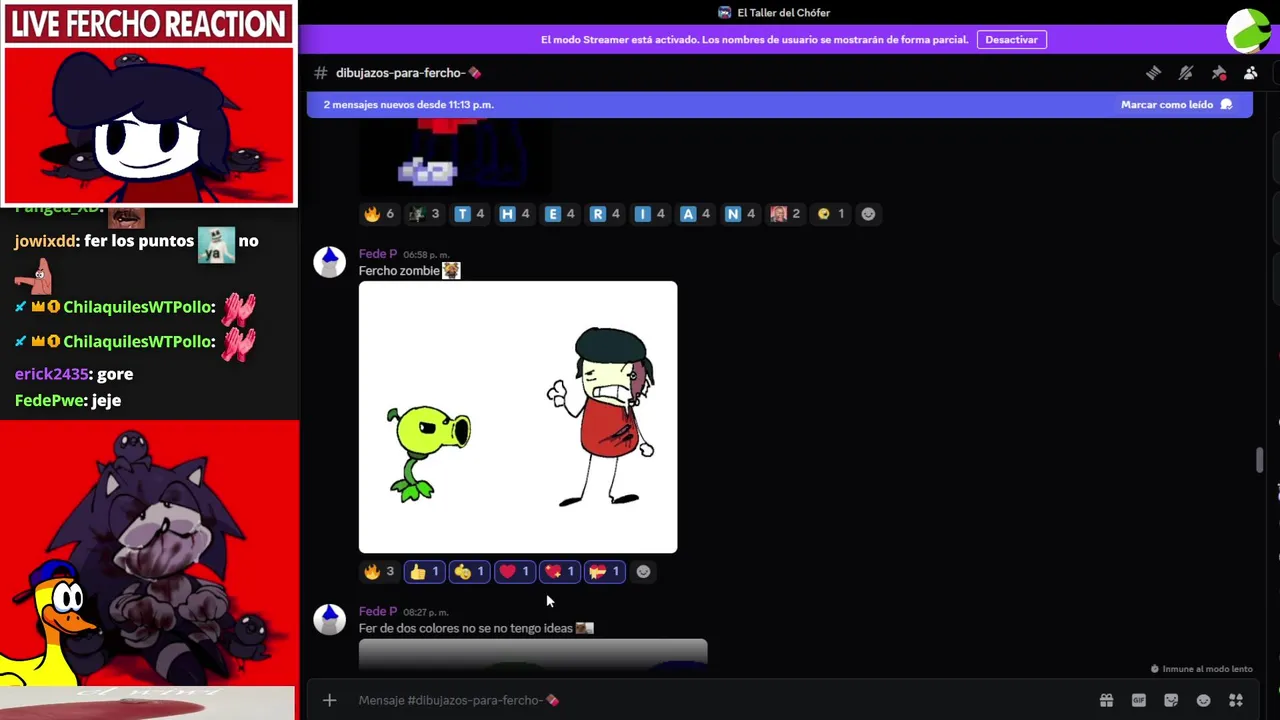This screenshot has height=720, width=1280.
Task: Open the sticker picker
Action: coord(1171,700)
